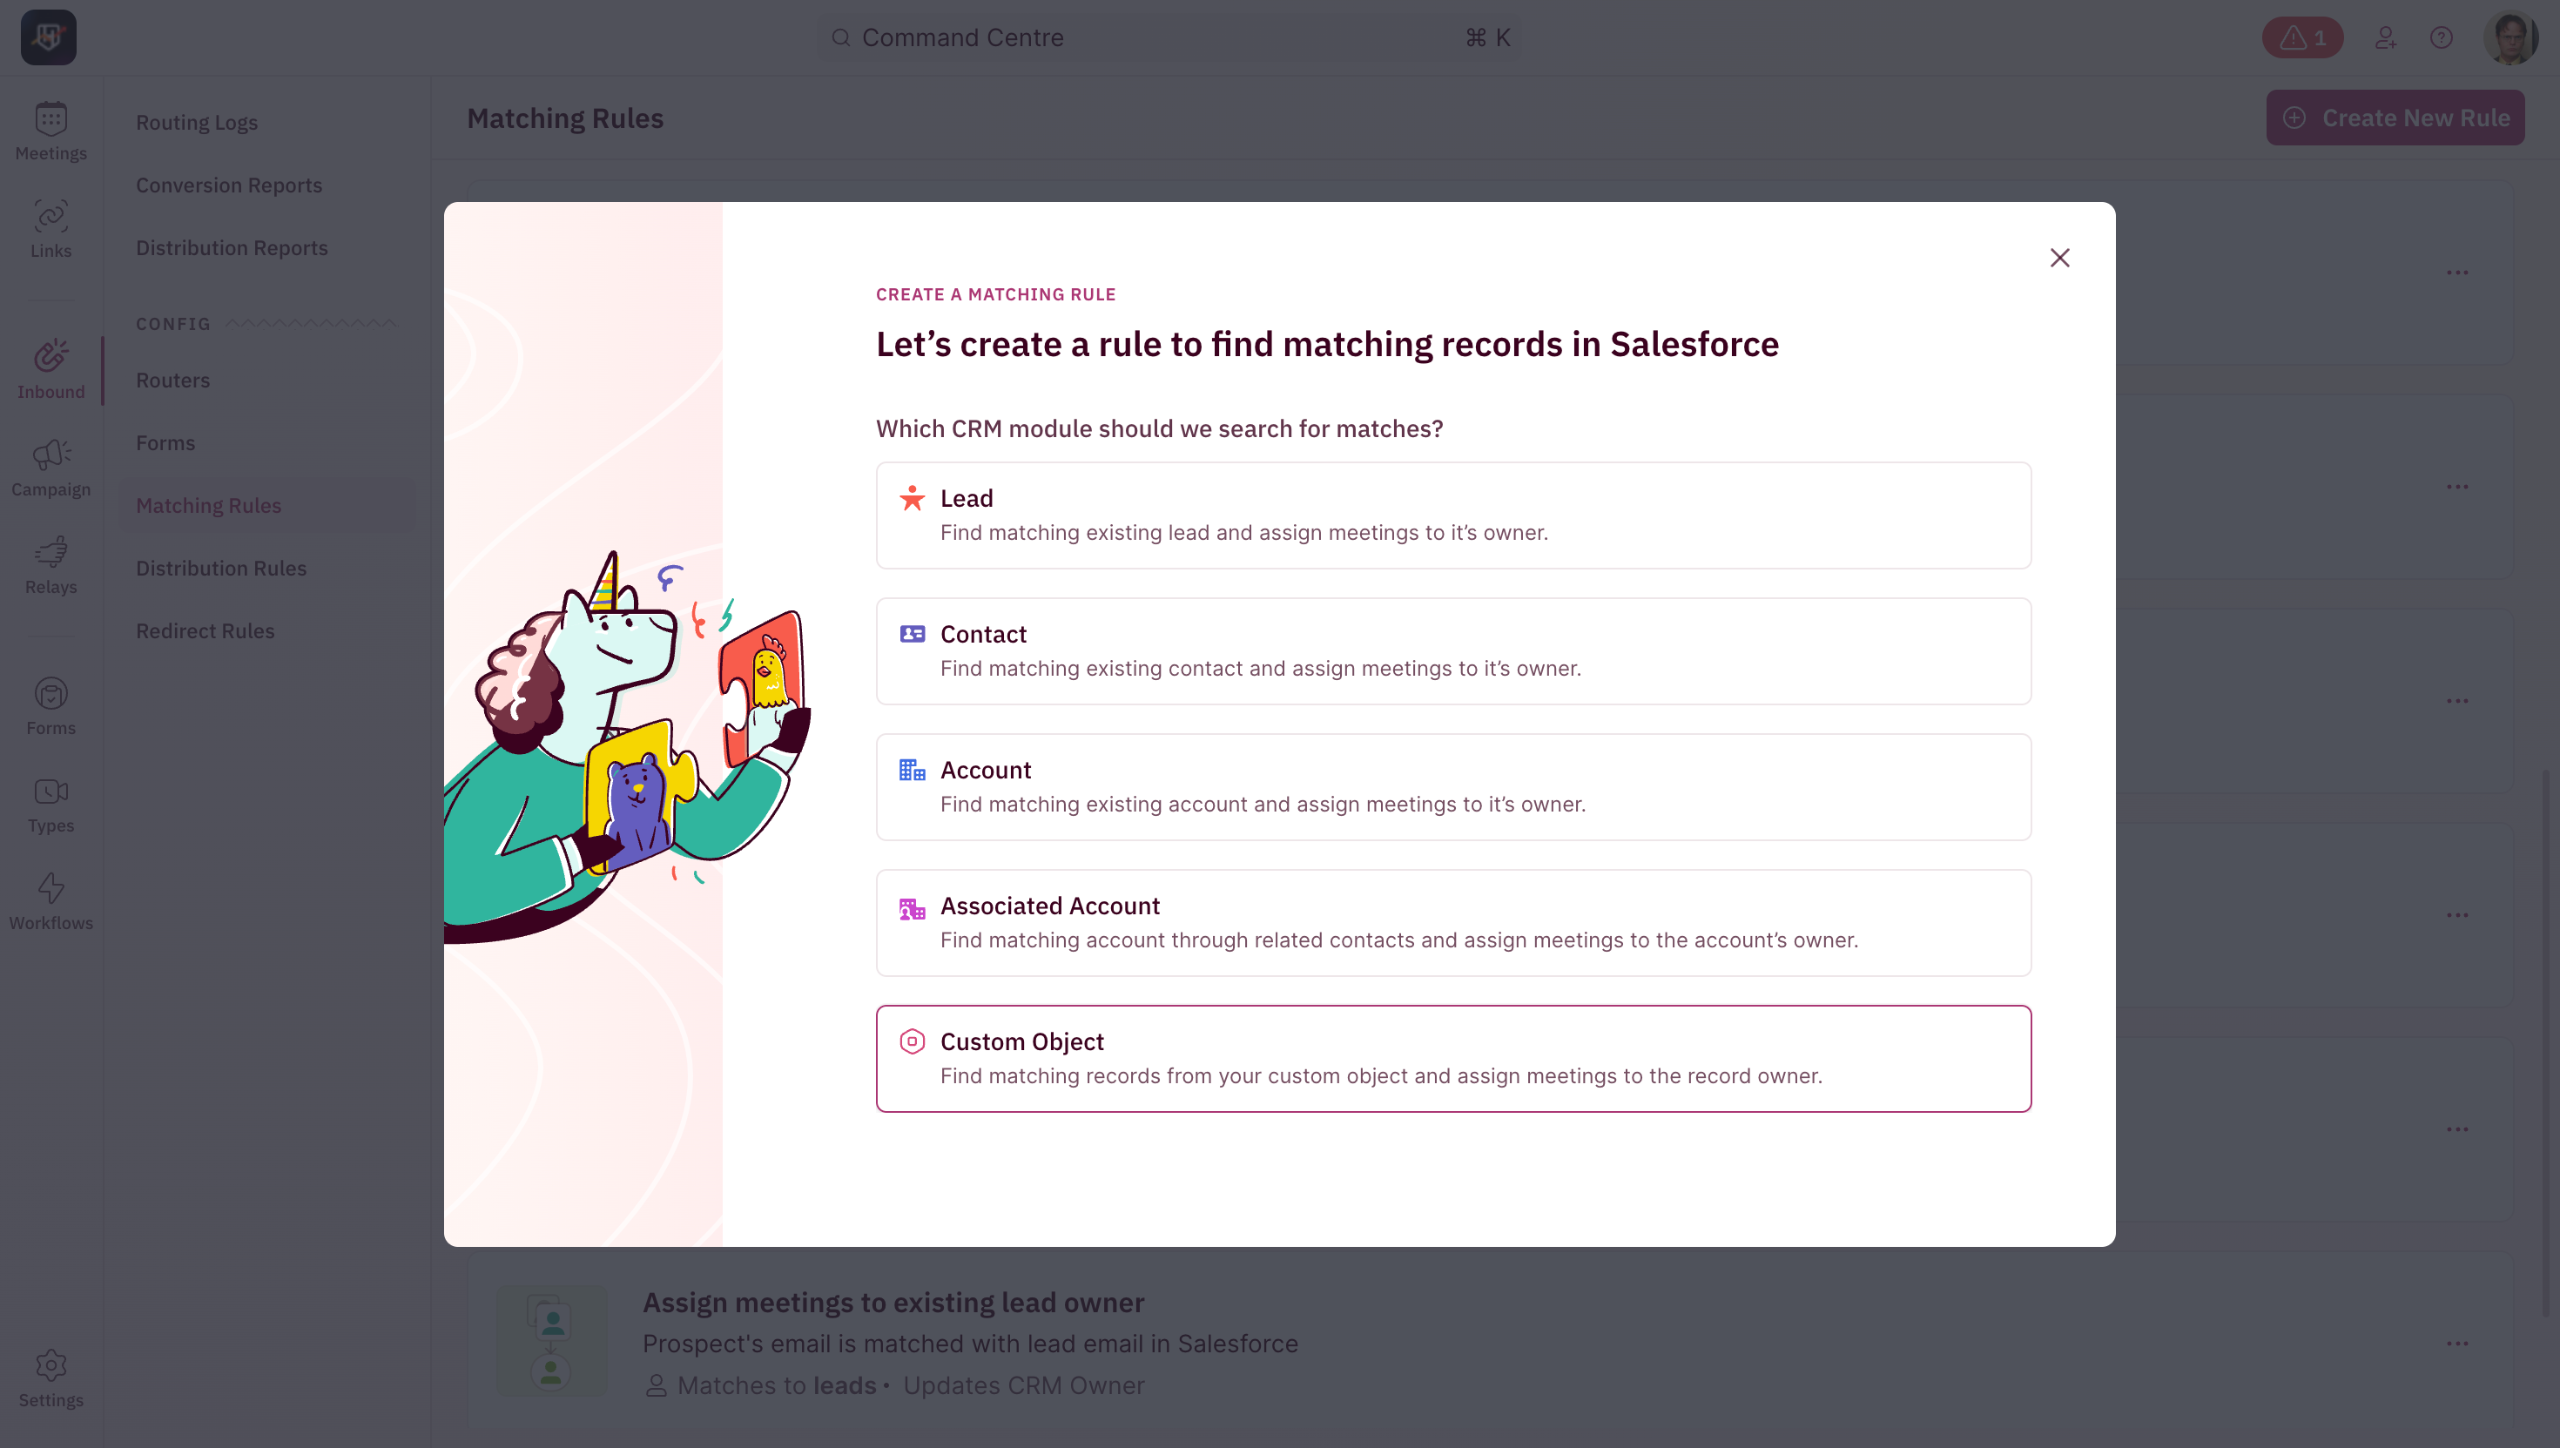
Task: Choose the Contact CRM module option
Action: [1453, 651]
